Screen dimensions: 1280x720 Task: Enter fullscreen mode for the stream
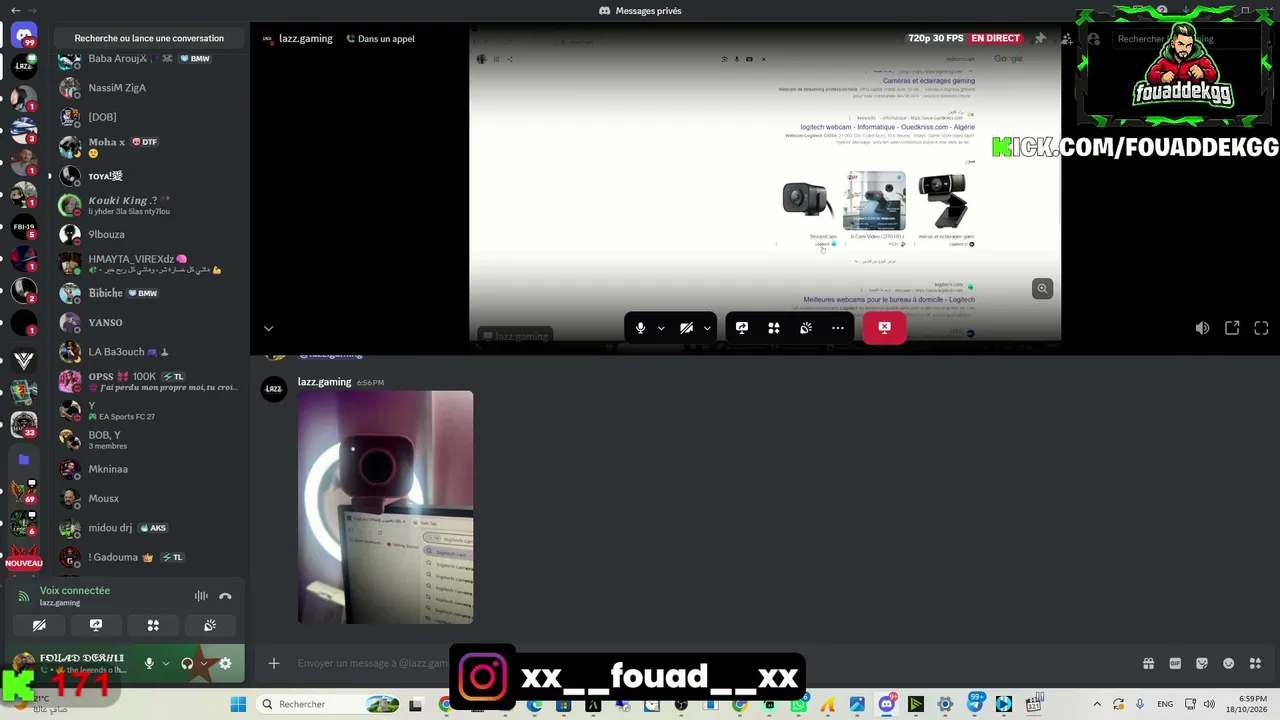[x=1261, y=328]
